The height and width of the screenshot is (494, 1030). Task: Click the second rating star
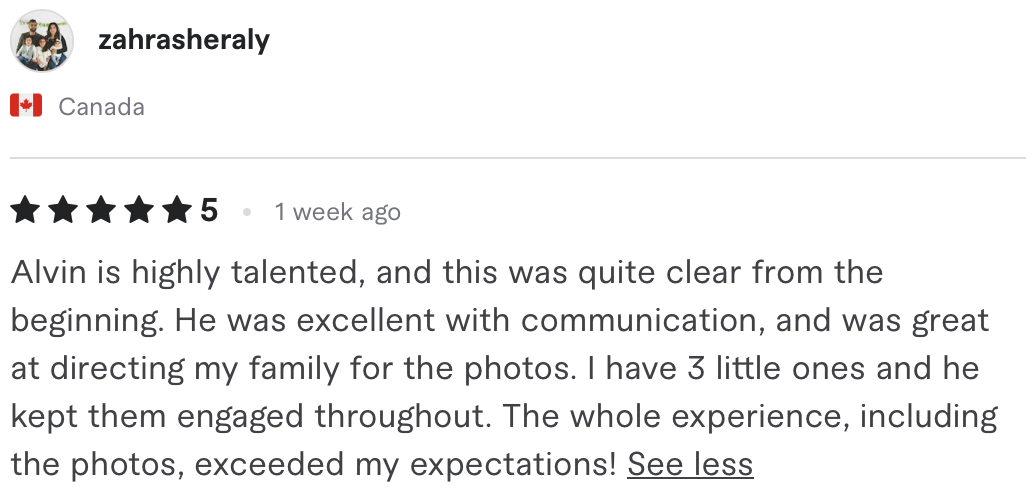[x=63, y=212]
